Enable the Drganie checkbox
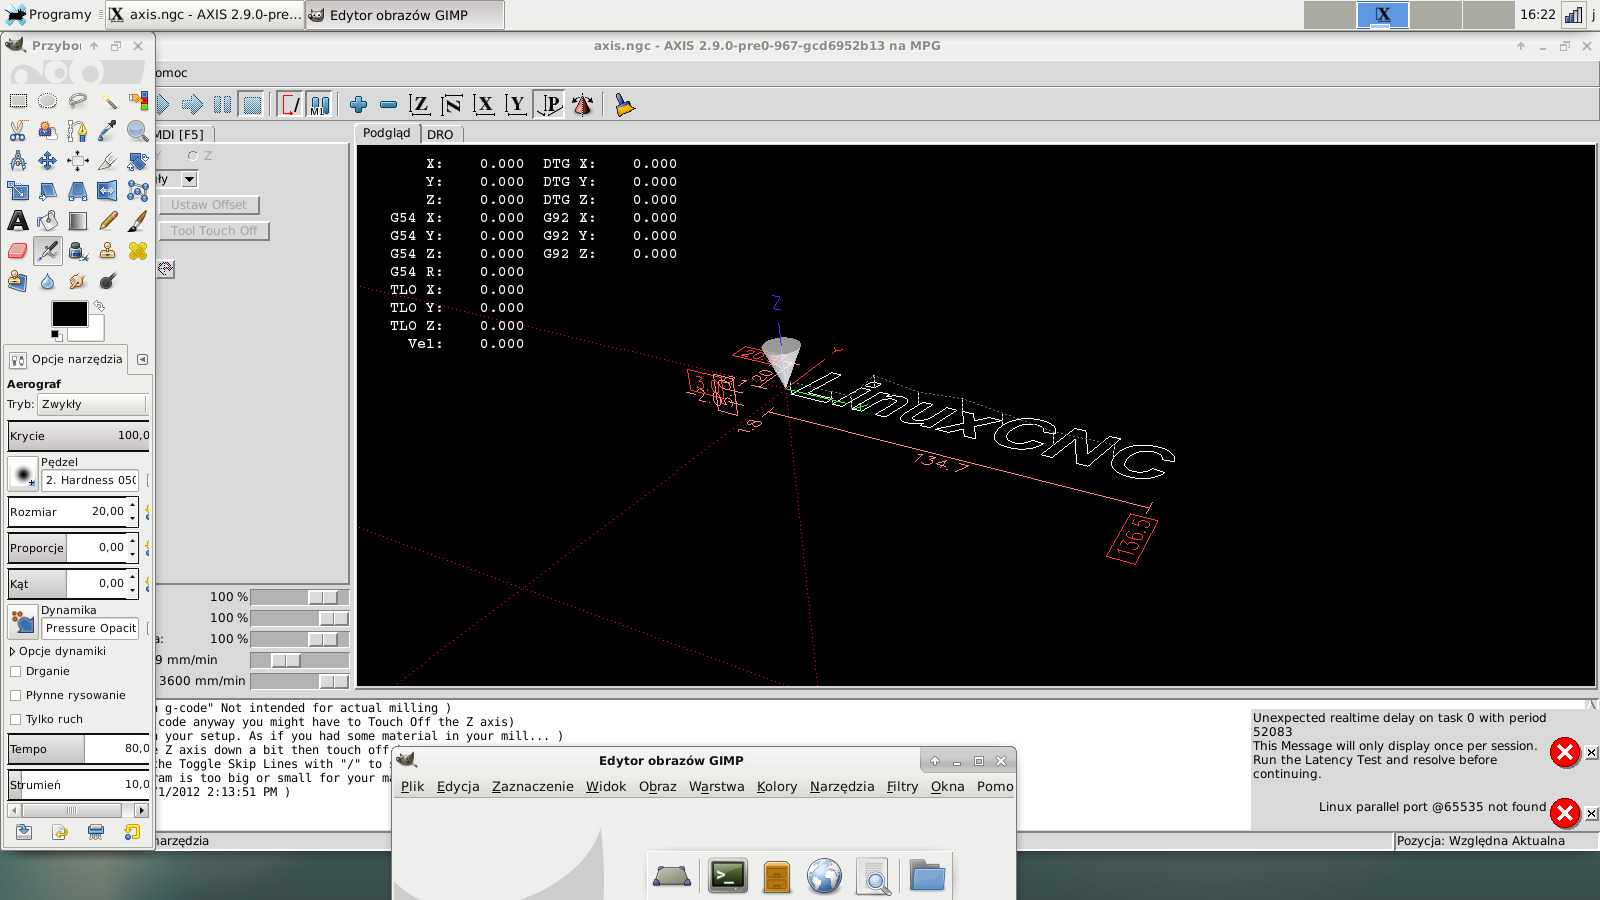The image size is (1600, 900). tap(15, 671)
